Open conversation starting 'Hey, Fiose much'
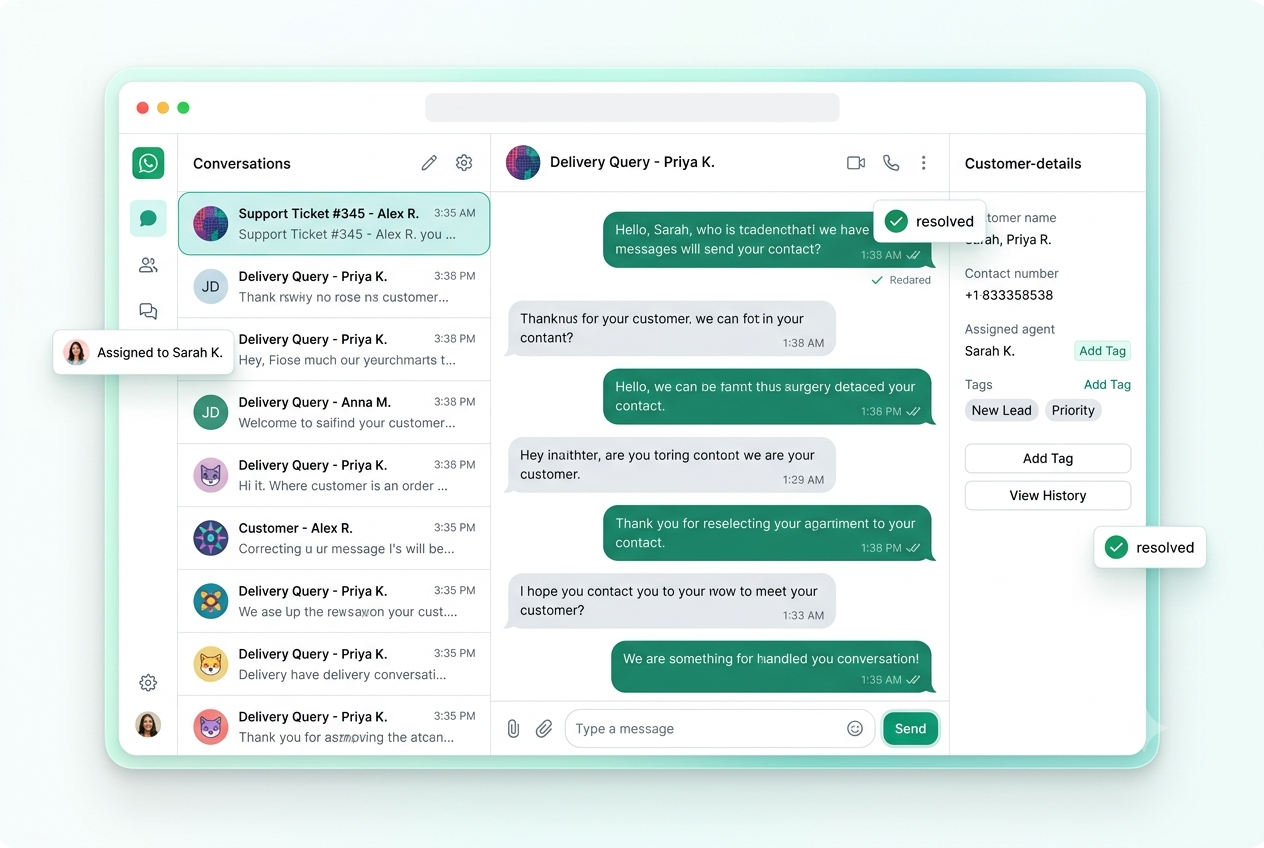This screenshot has width=1264, height=848. tap(334, 350)
